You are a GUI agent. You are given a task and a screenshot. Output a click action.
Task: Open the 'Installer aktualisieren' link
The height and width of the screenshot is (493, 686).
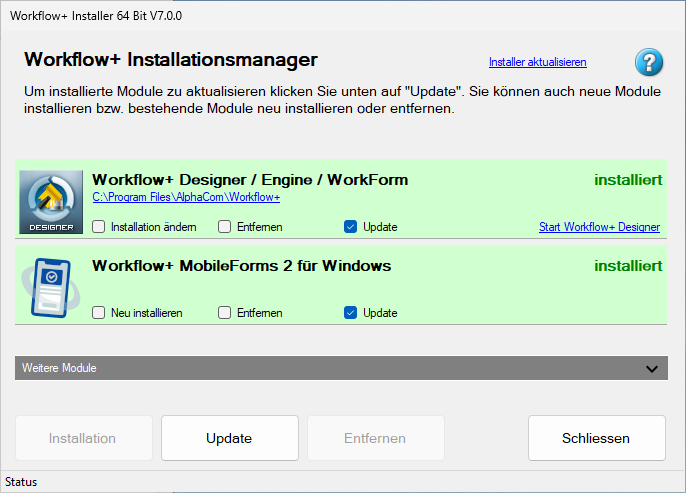click(x=538, y=62)
